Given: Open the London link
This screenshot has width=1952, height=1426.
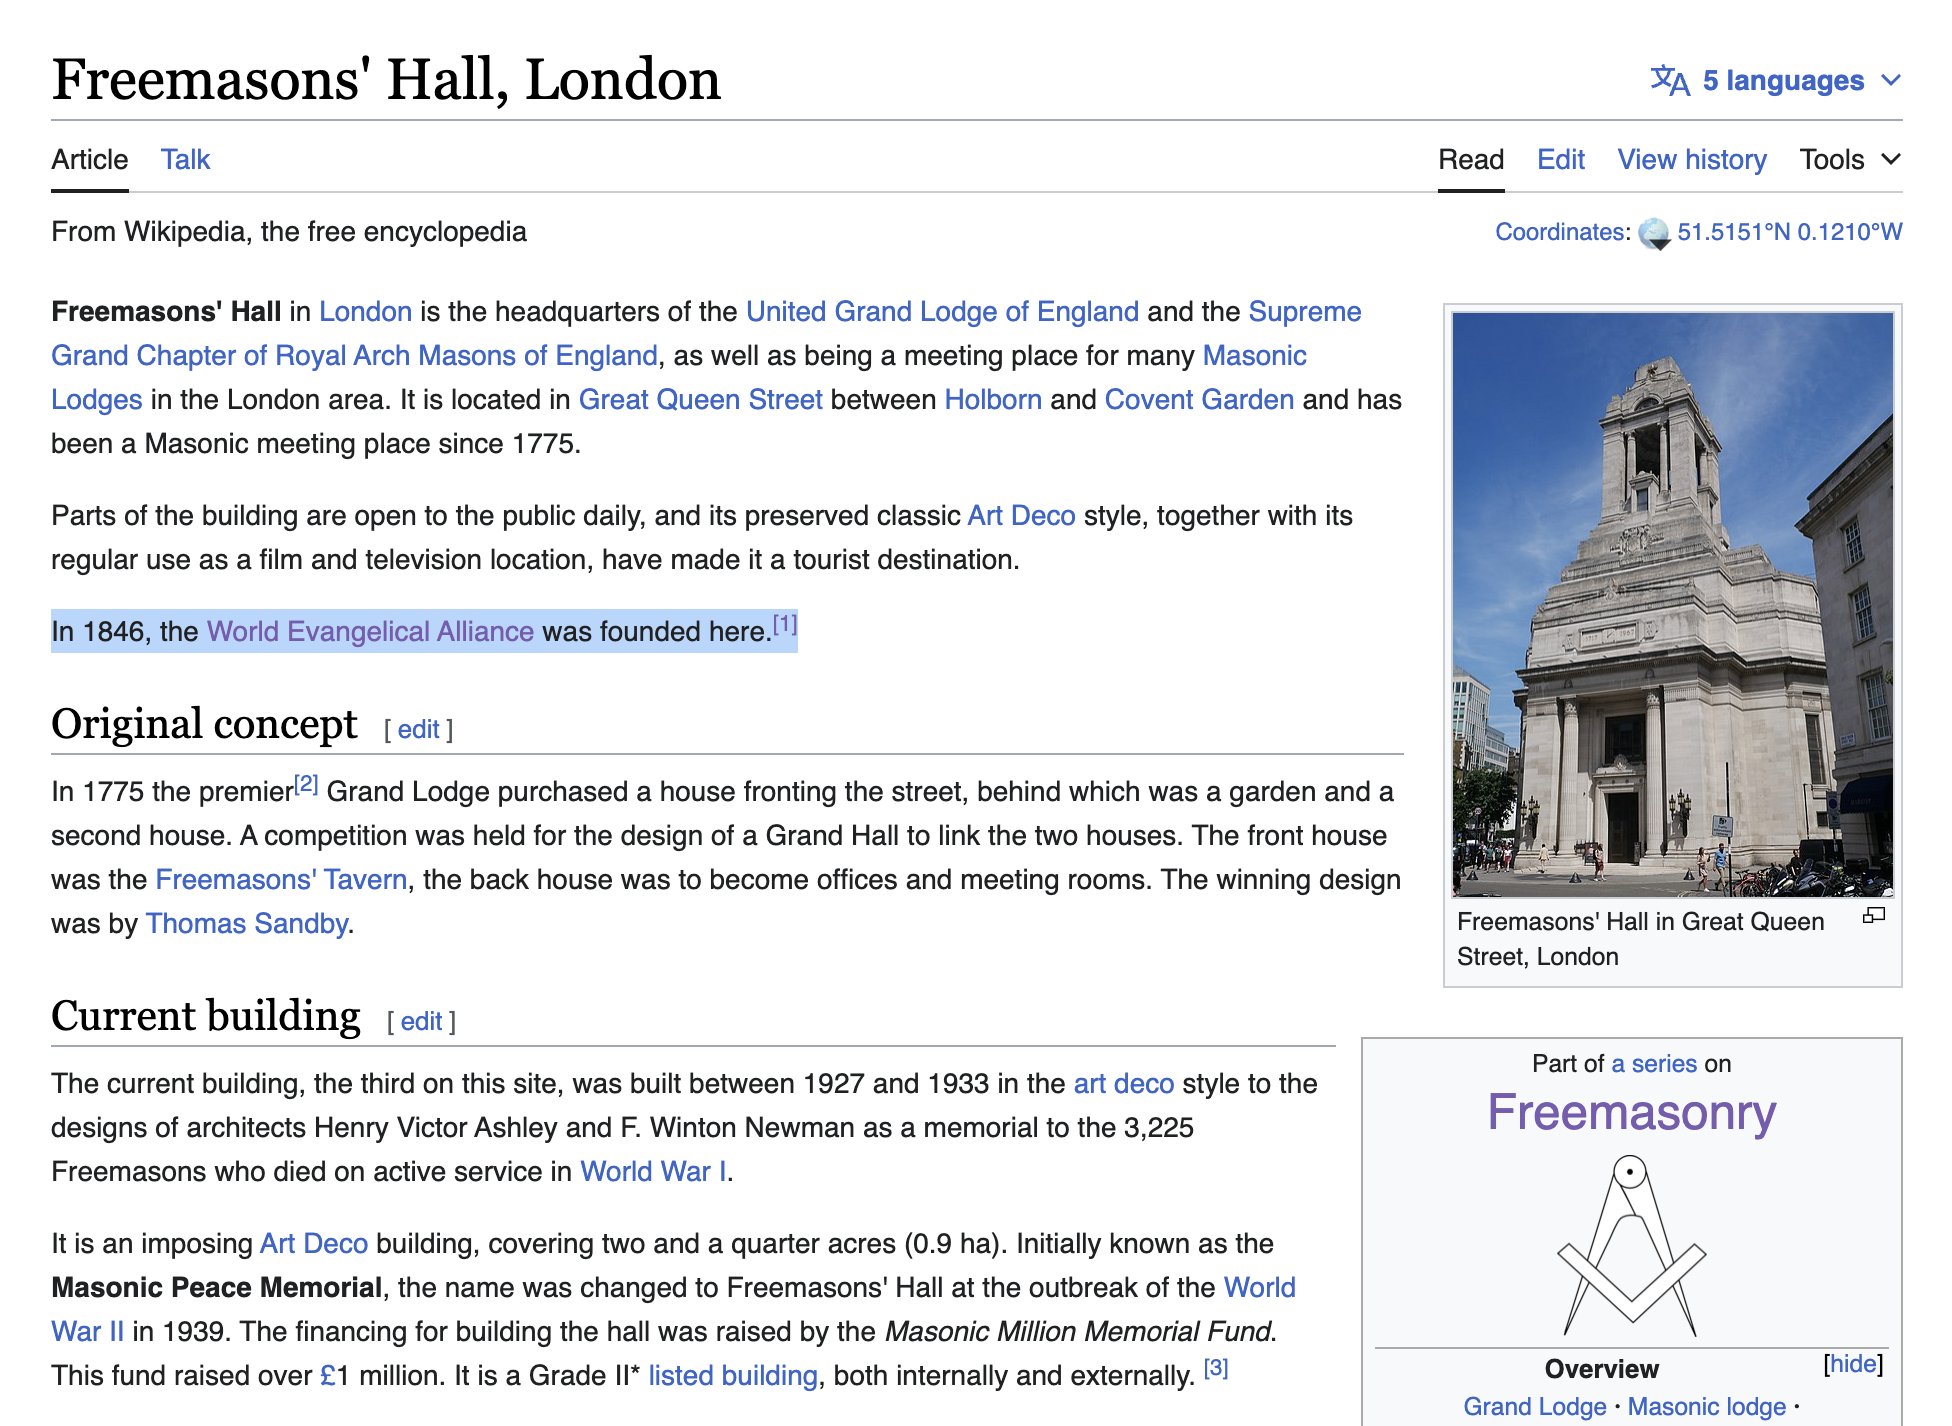Looking at the screenshot, I should click(365, 311).
